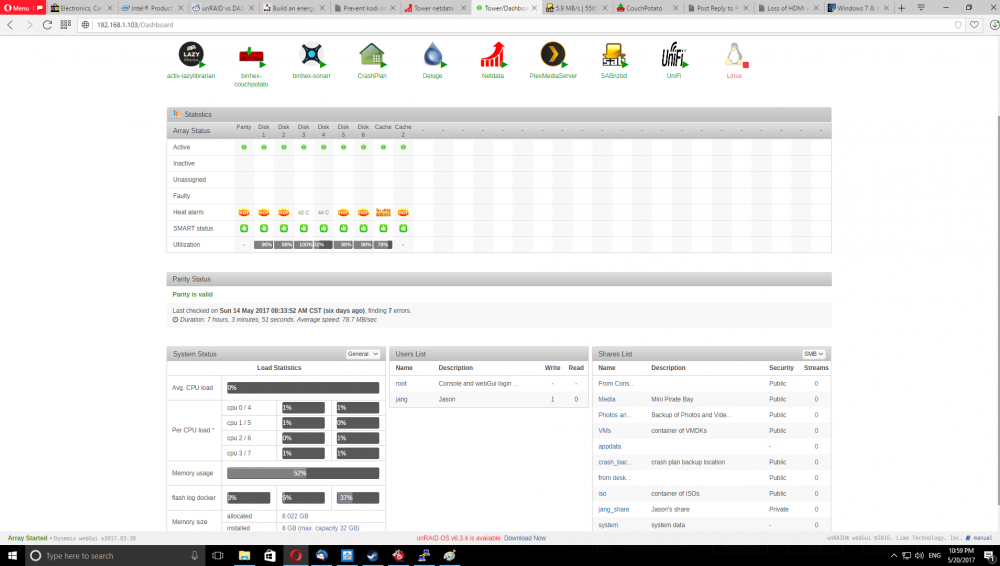The image size is (1000, 566).
Task: Click the 8.022 GB allocated memory link
Action: (x=295, y=516)
